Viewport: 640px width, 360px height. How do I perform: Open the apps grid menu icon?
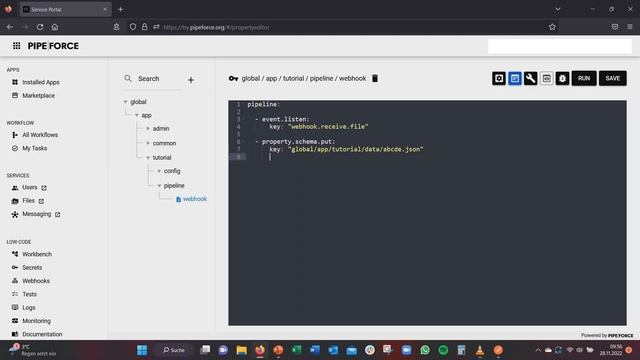coord(16,46)
